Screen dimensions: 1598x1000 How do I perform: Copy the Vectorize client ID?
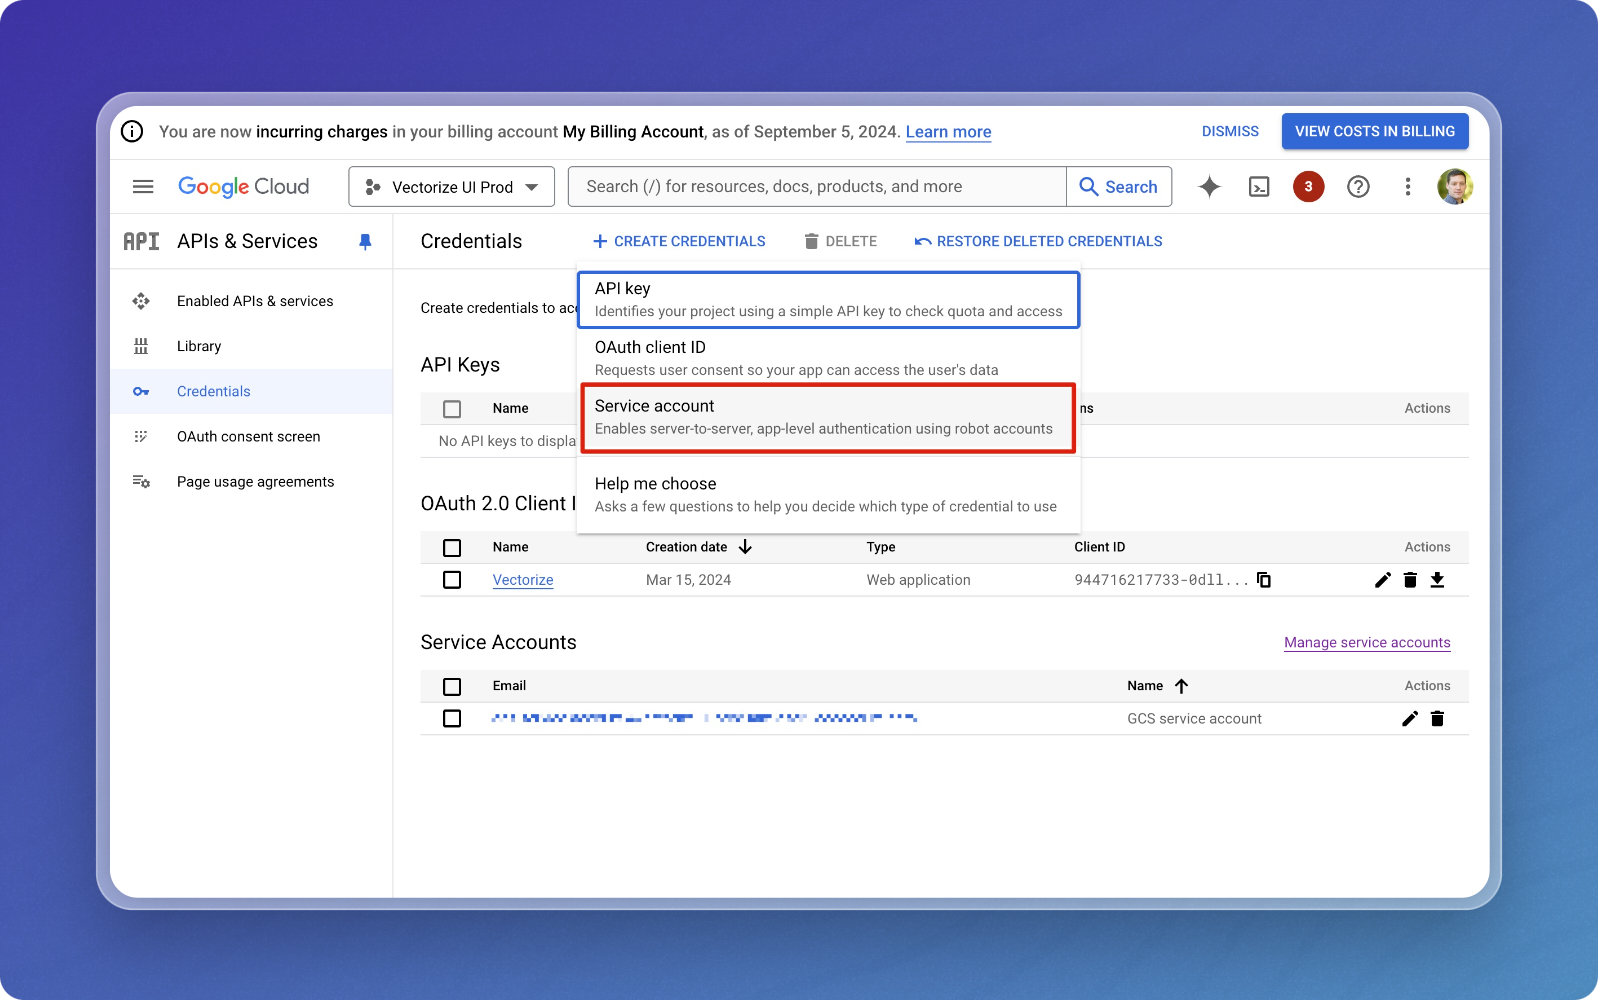coord(1264,580)
